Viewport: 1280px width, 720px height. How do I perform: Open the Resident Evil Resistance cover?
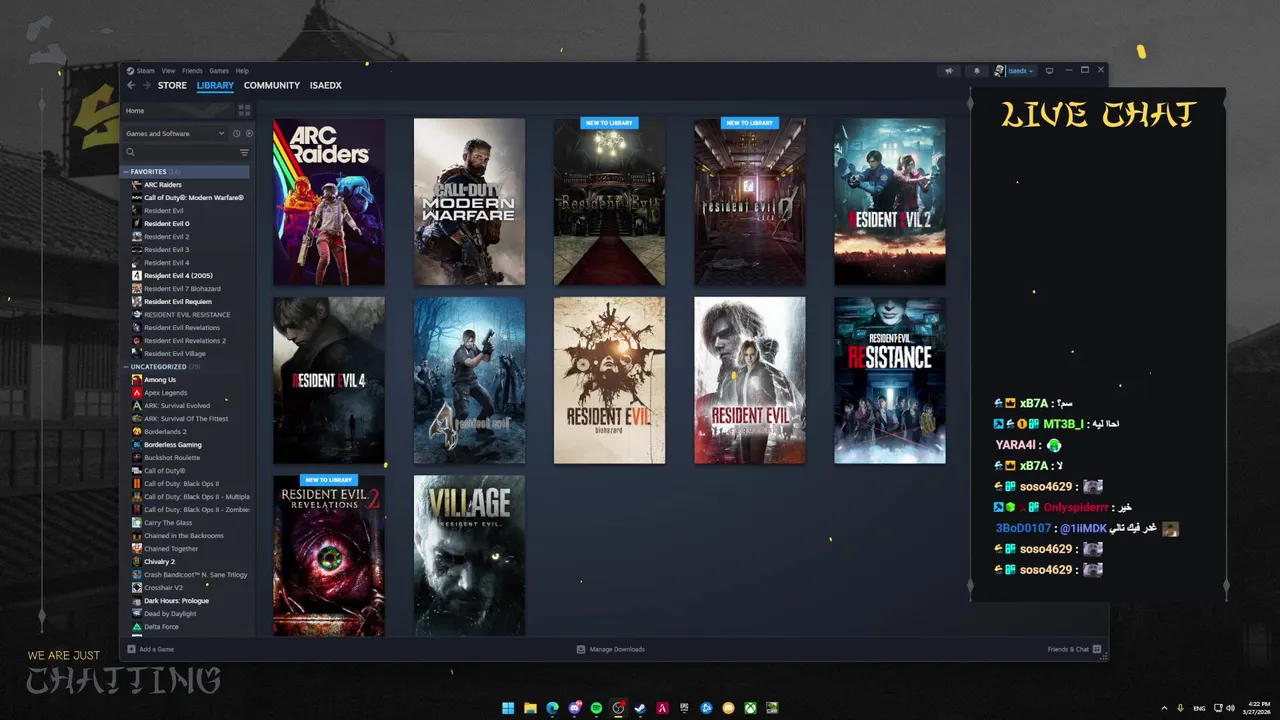[890, 380]
